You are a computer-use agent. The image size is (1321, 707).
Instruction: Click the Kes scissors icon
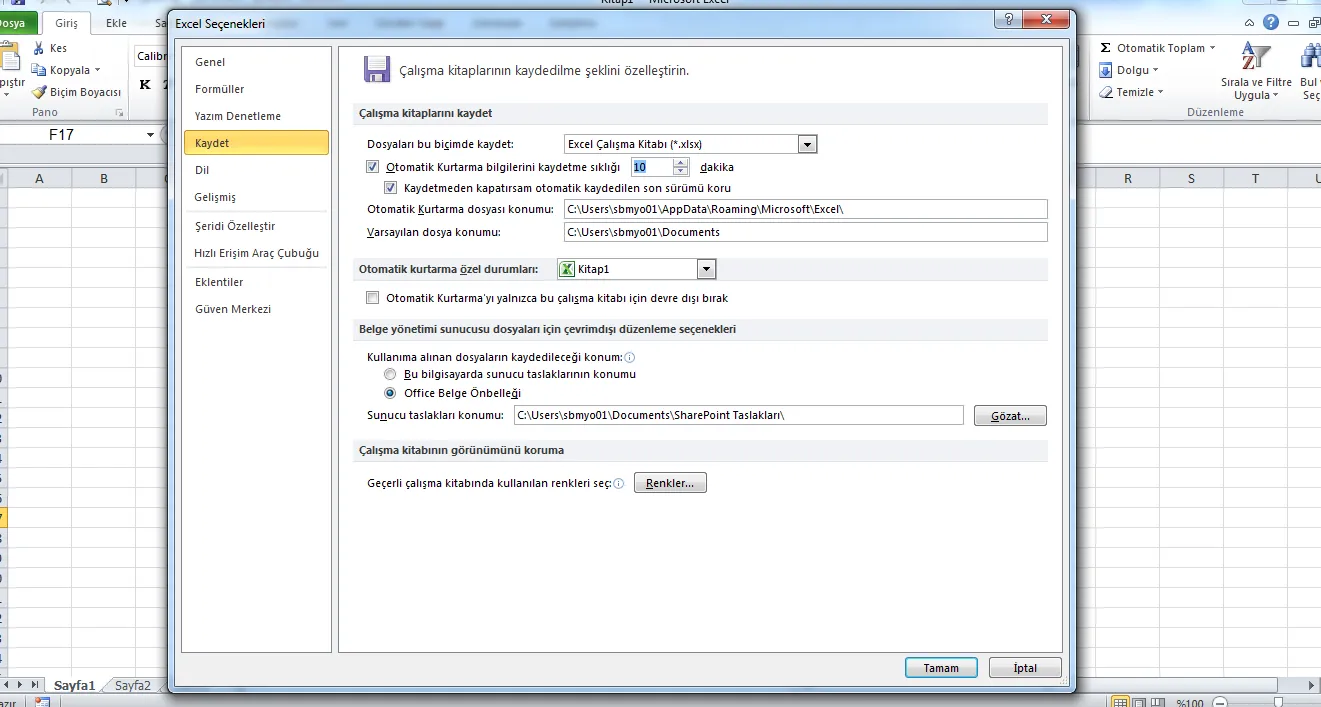(39, 48)
